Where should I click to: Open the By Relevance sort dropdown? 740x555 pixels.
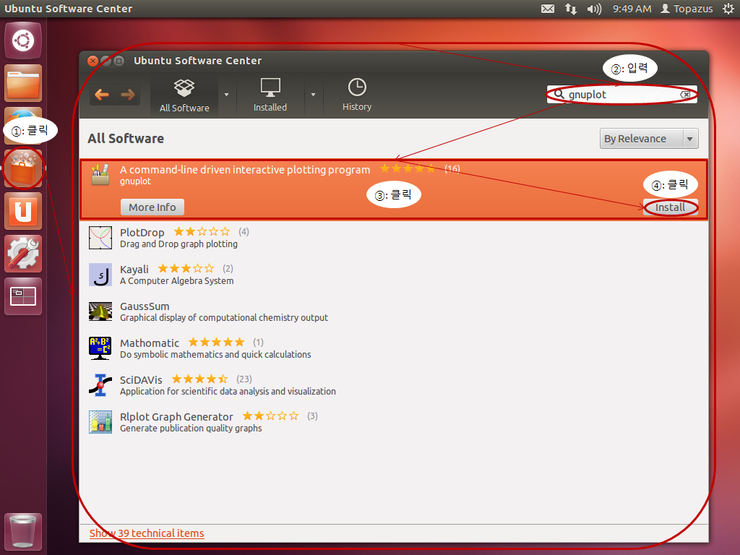649,139
